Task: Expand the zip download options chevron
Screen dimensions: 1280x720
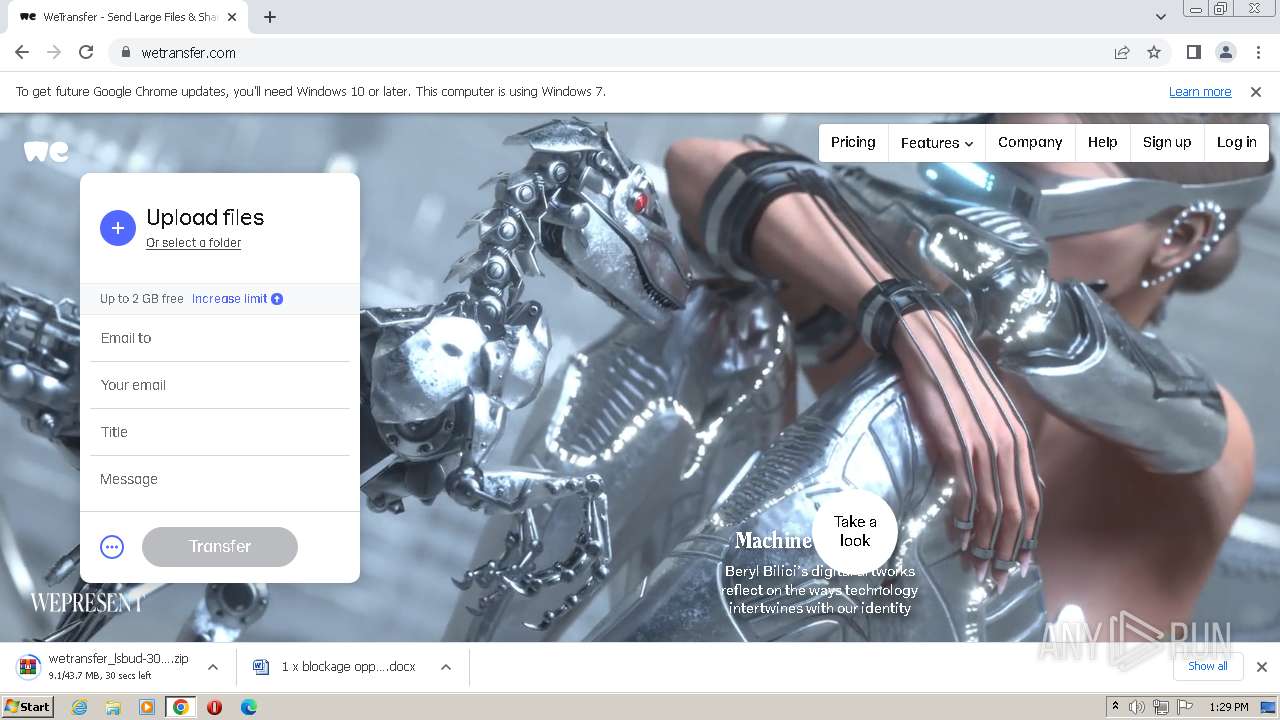Action: (x=212, y=667)
